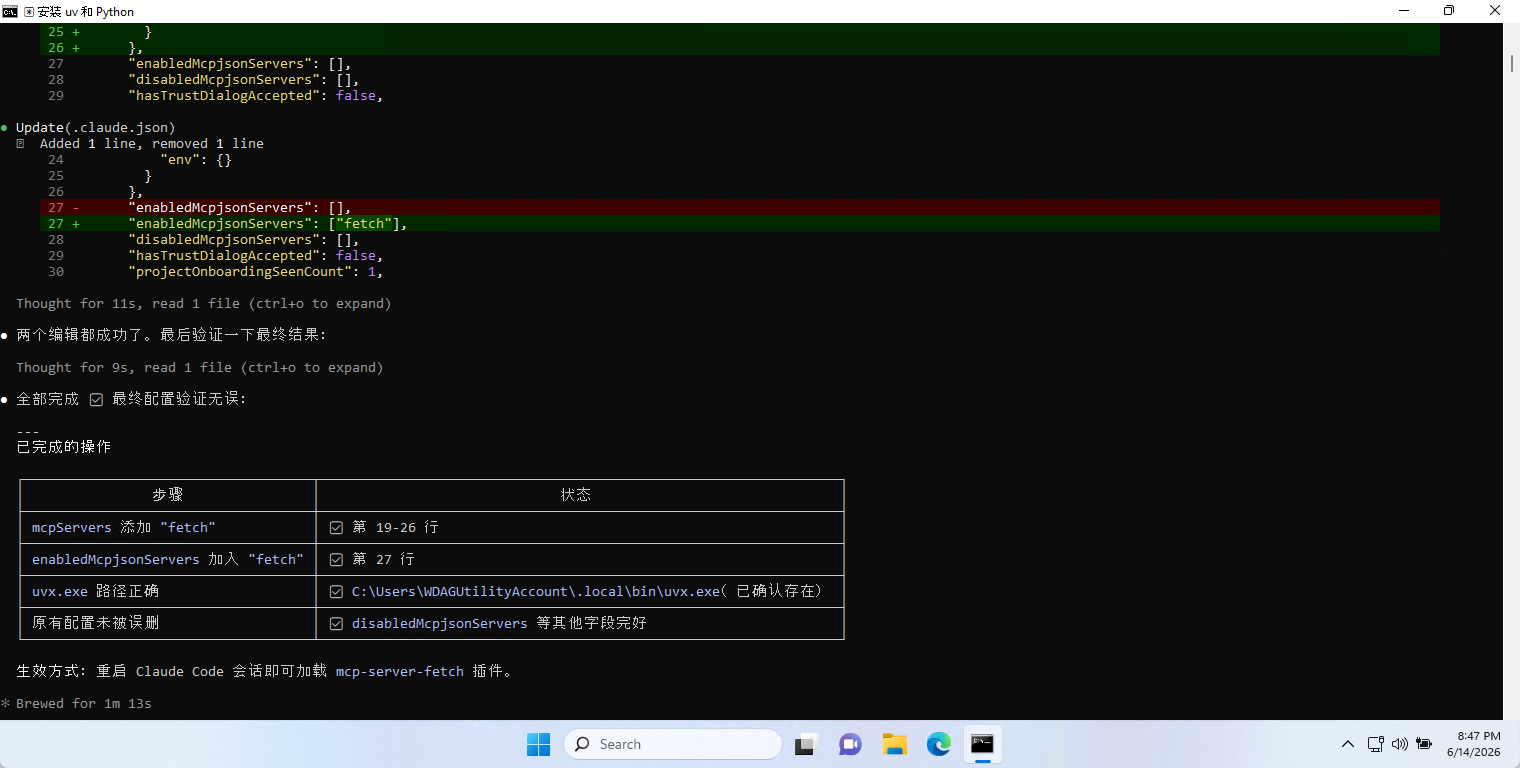Click the 步骤 table header
This screenshot has width=1520, height=768.
(x=168, y=495)
